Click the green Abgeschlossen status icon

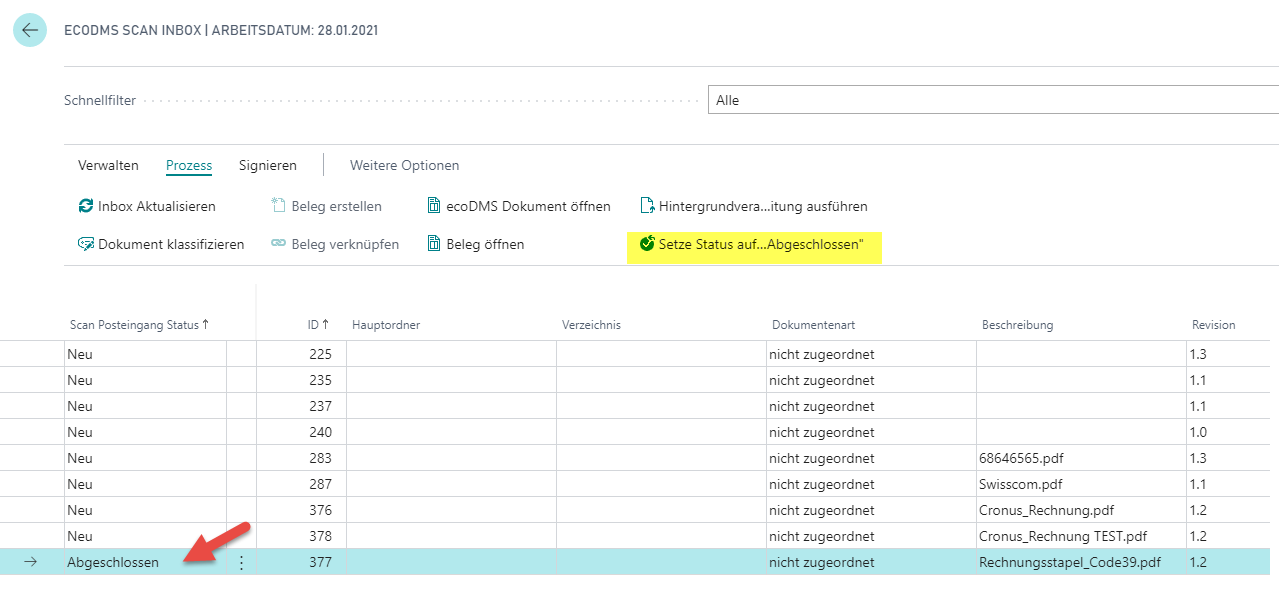click(647, 243)
